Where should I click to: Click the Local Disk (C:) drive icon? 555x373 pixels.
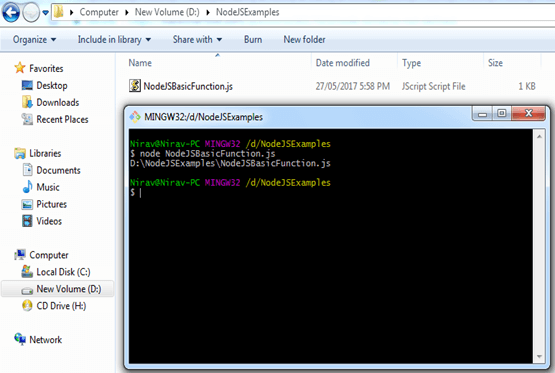click(x=27, y=271)
